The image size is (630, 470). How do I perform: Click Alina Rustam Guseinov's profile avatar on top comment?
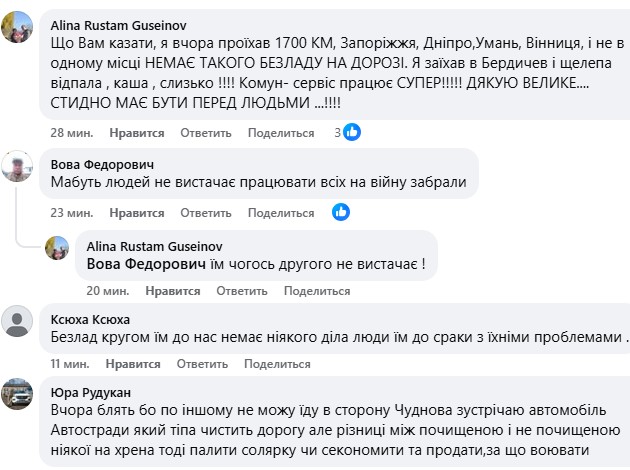[x=19, y=31]
